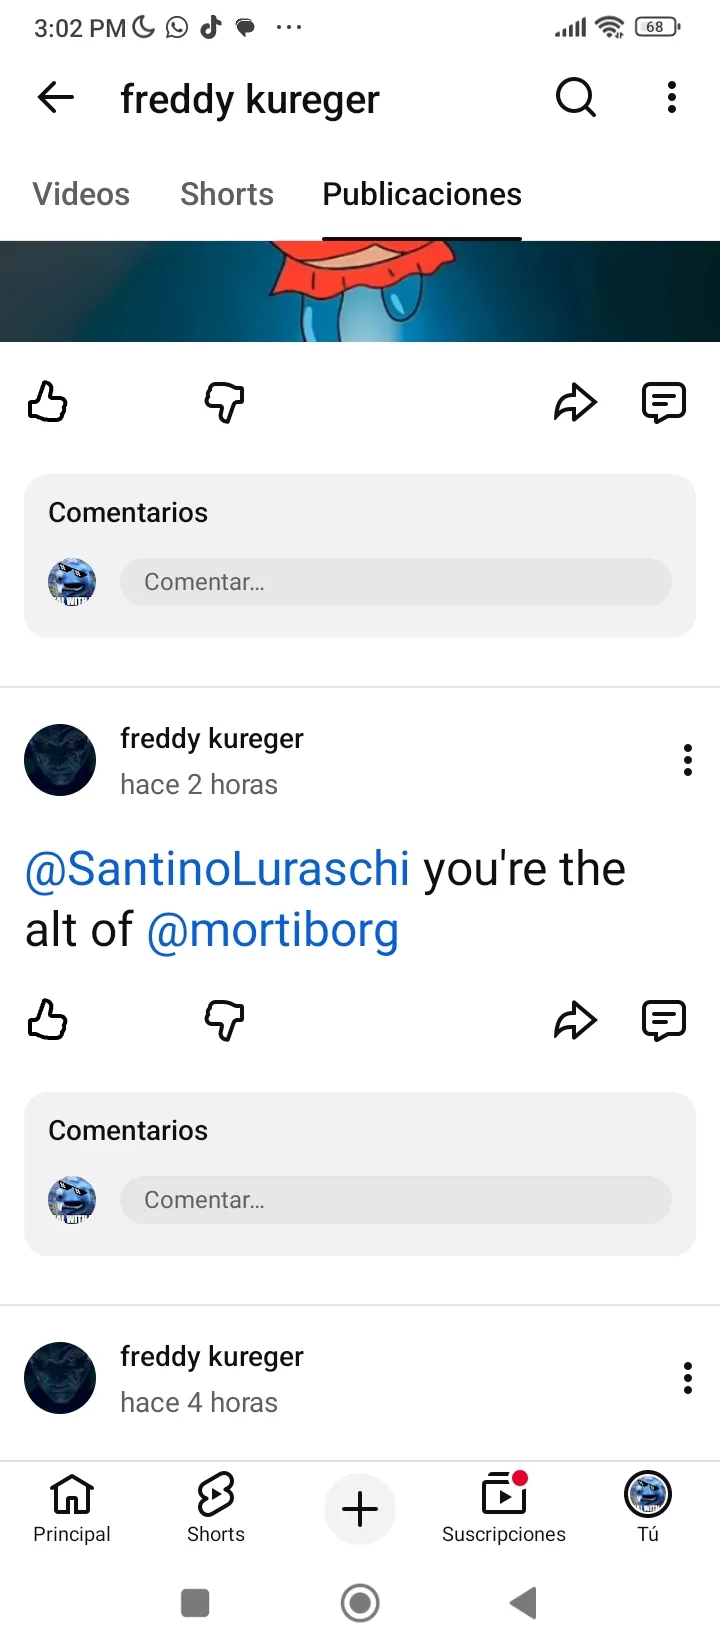Open channel search magnifier icon
The height and width of the screenshot is (1650, 720).
576,97
